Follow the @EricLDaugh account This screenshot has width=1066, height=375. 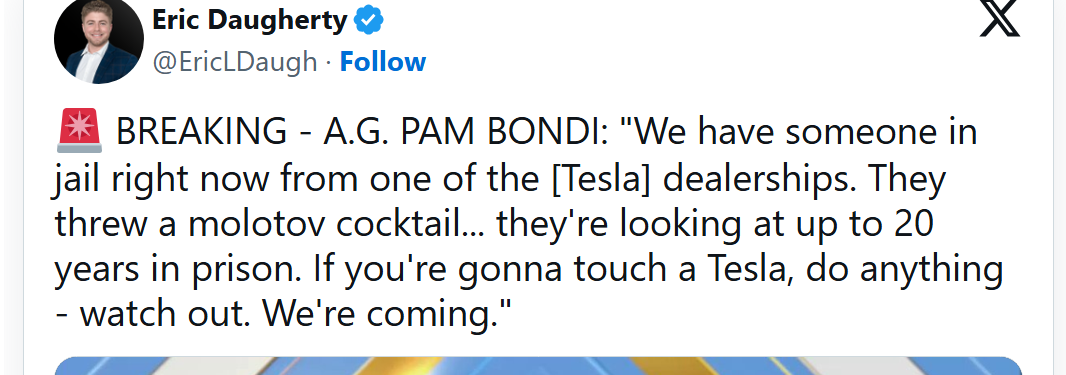[x=383, y=62]
